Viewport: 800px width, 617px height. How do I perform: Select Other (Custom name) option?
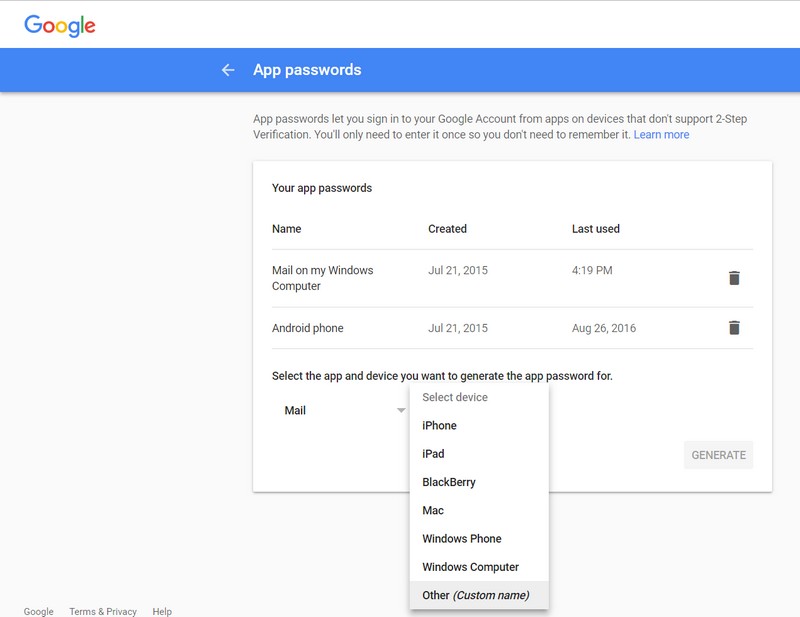(x=479, y=595)
